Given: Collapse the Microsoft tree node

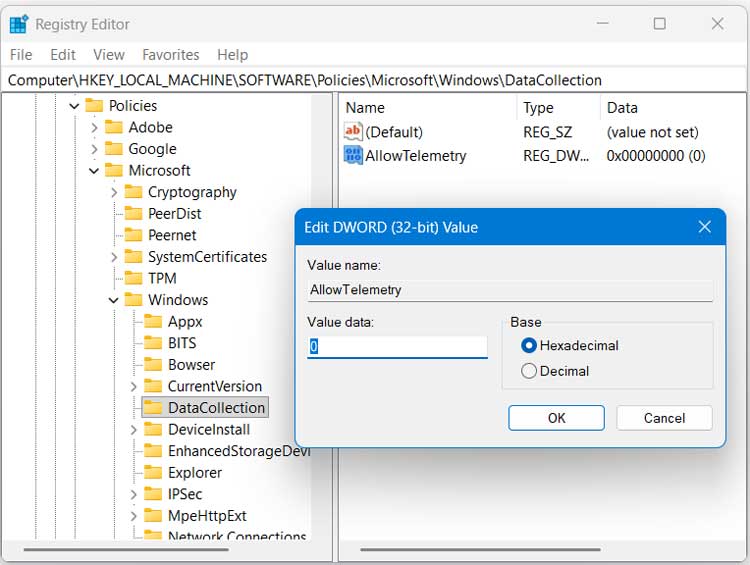Looking at the screenshot, I should [x=94, y=171].
